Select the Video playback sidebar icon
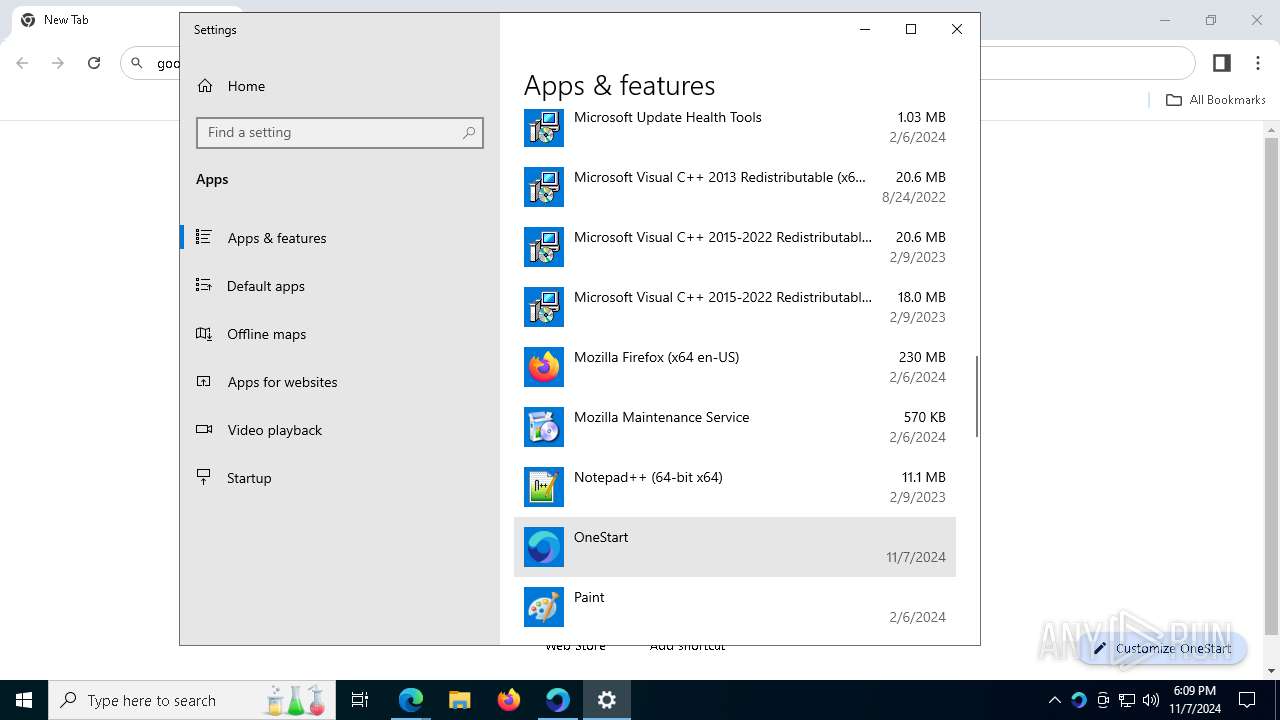This screenshot has height=720, width=1280. click(x=204, y=430)
